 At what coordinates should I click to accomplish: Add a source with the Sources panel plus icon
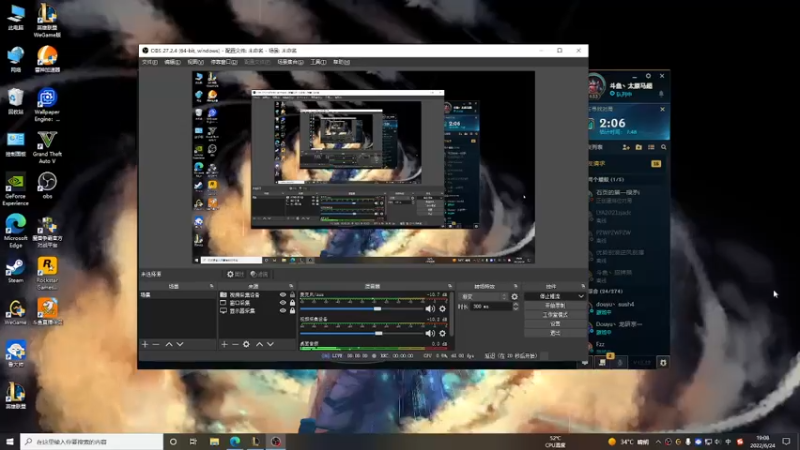pos(224,344)
